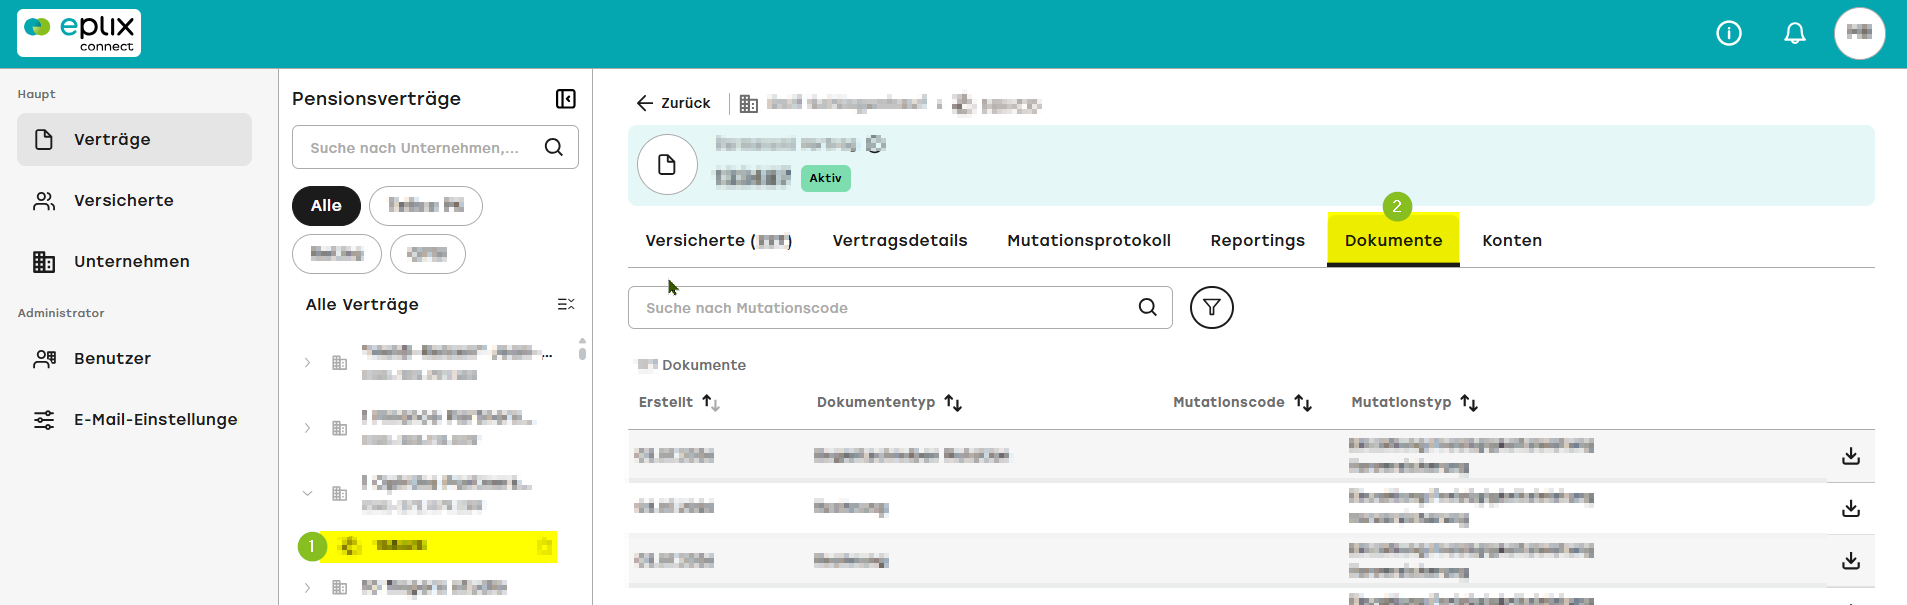Focus the Suche nach Unternehmen field
Image resolution: width=1907 pixels, height=605 pixels.
pos(435,147)
